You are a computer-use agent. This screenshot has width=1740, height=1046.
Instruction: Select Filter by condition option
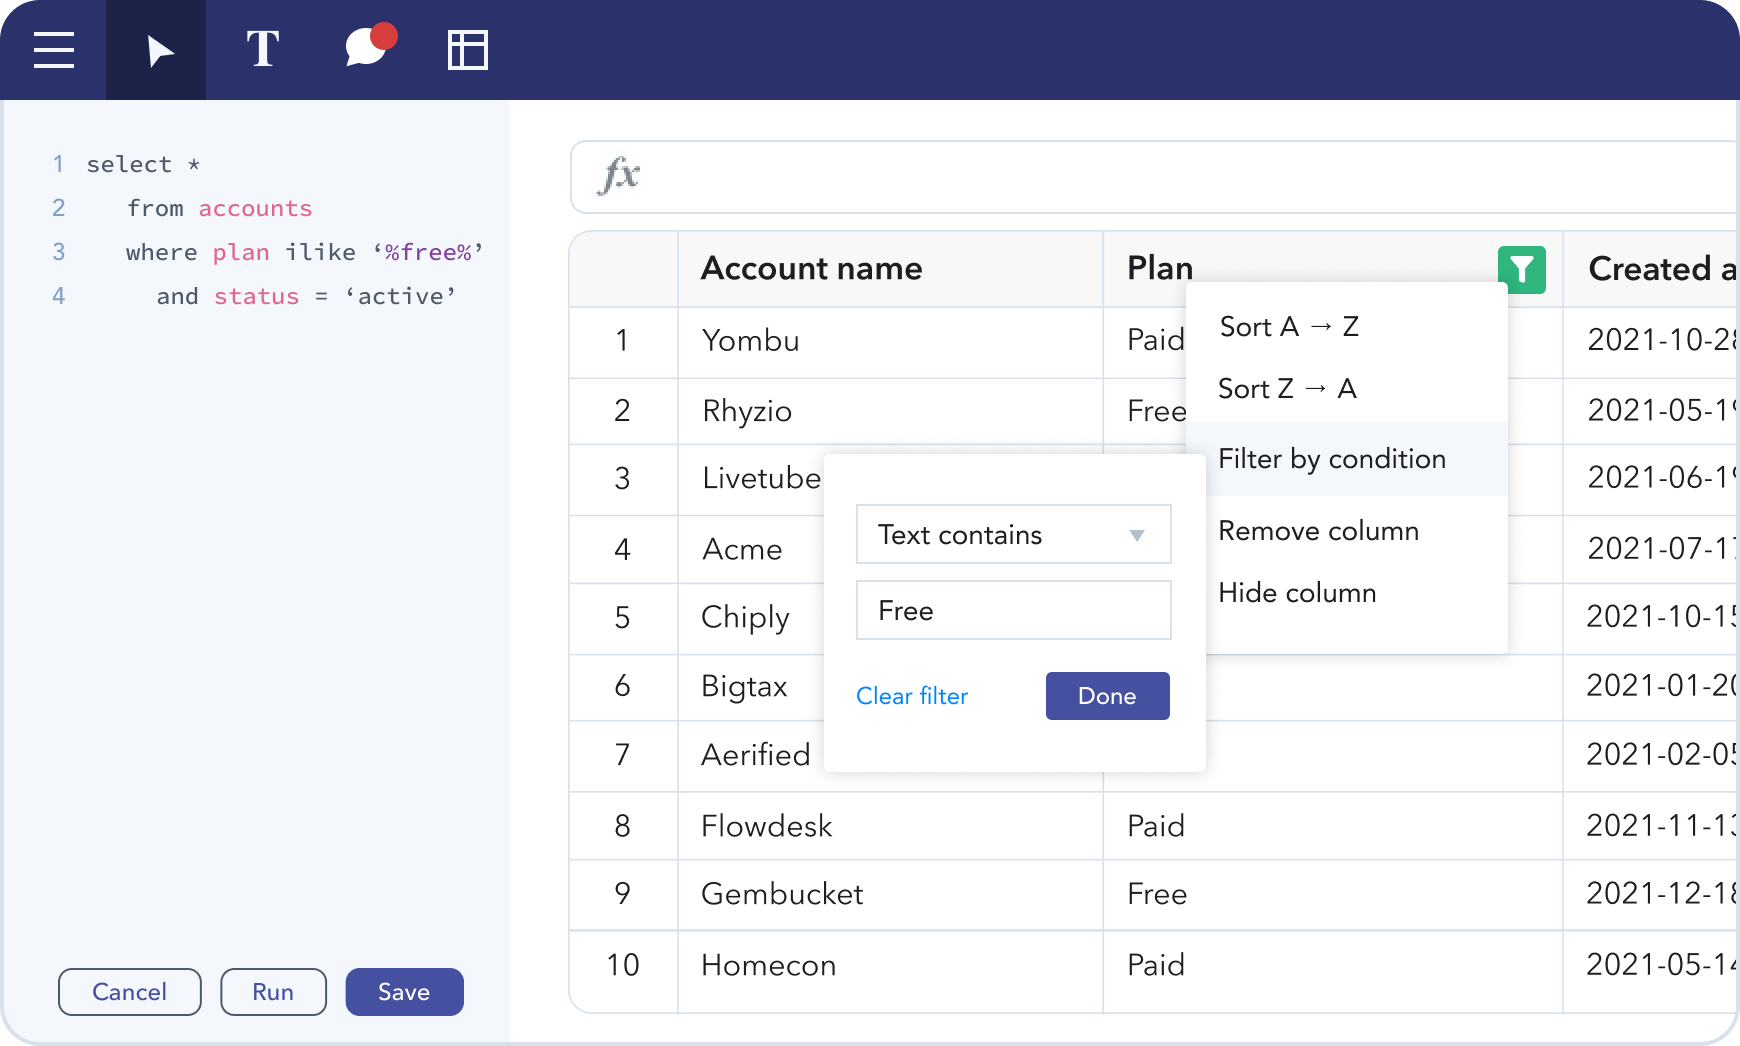tap(1332, 459)
